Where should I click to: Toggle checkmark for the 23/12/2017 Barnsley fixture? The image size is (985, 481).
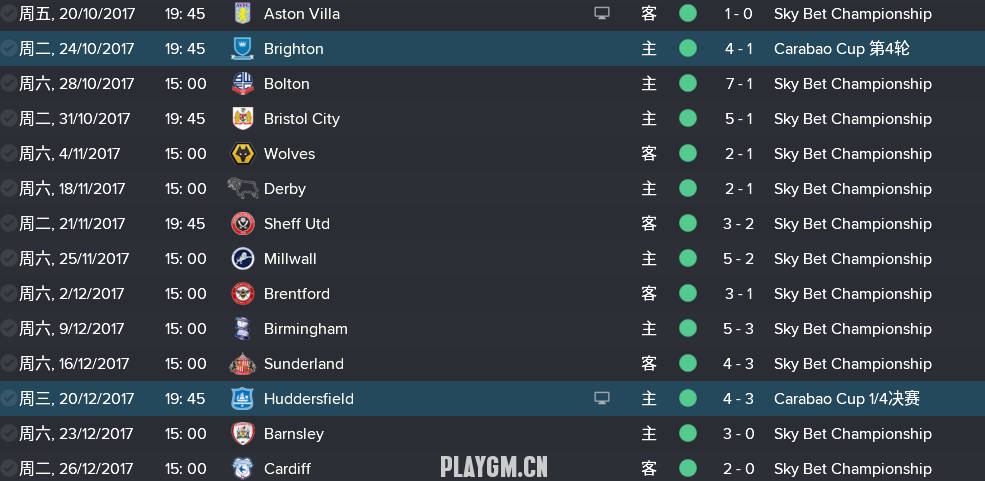click(9, 433)
